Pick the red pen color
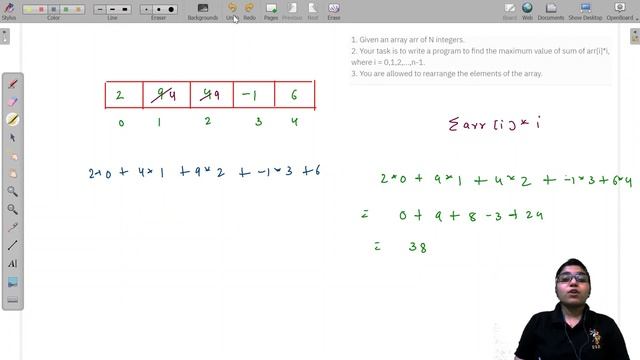 pyautogui.click(x=41, y=9)
